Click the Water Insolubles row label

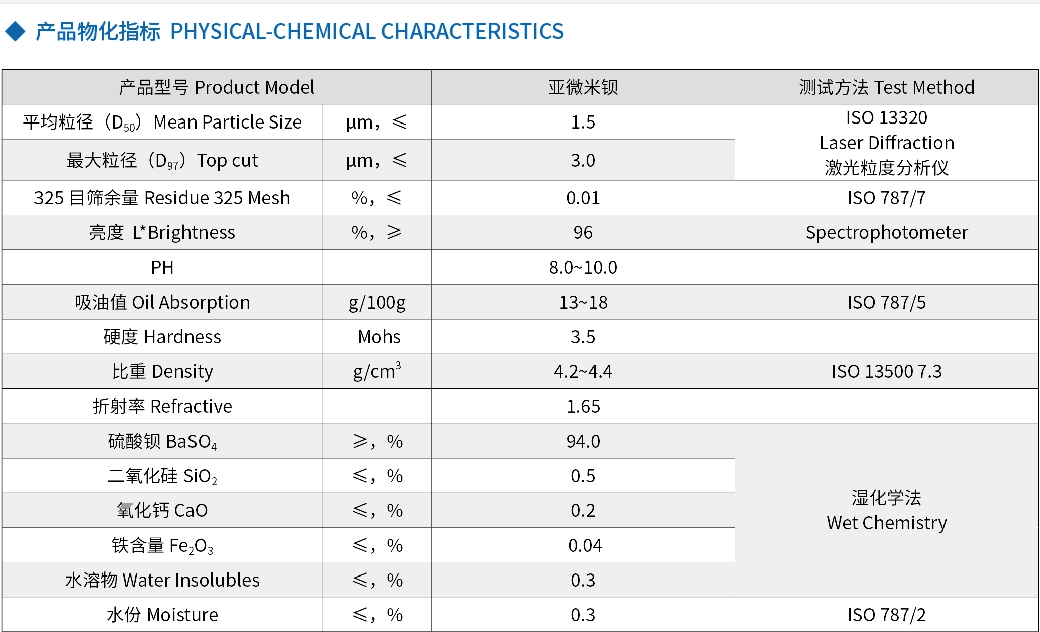pos(162,581)
